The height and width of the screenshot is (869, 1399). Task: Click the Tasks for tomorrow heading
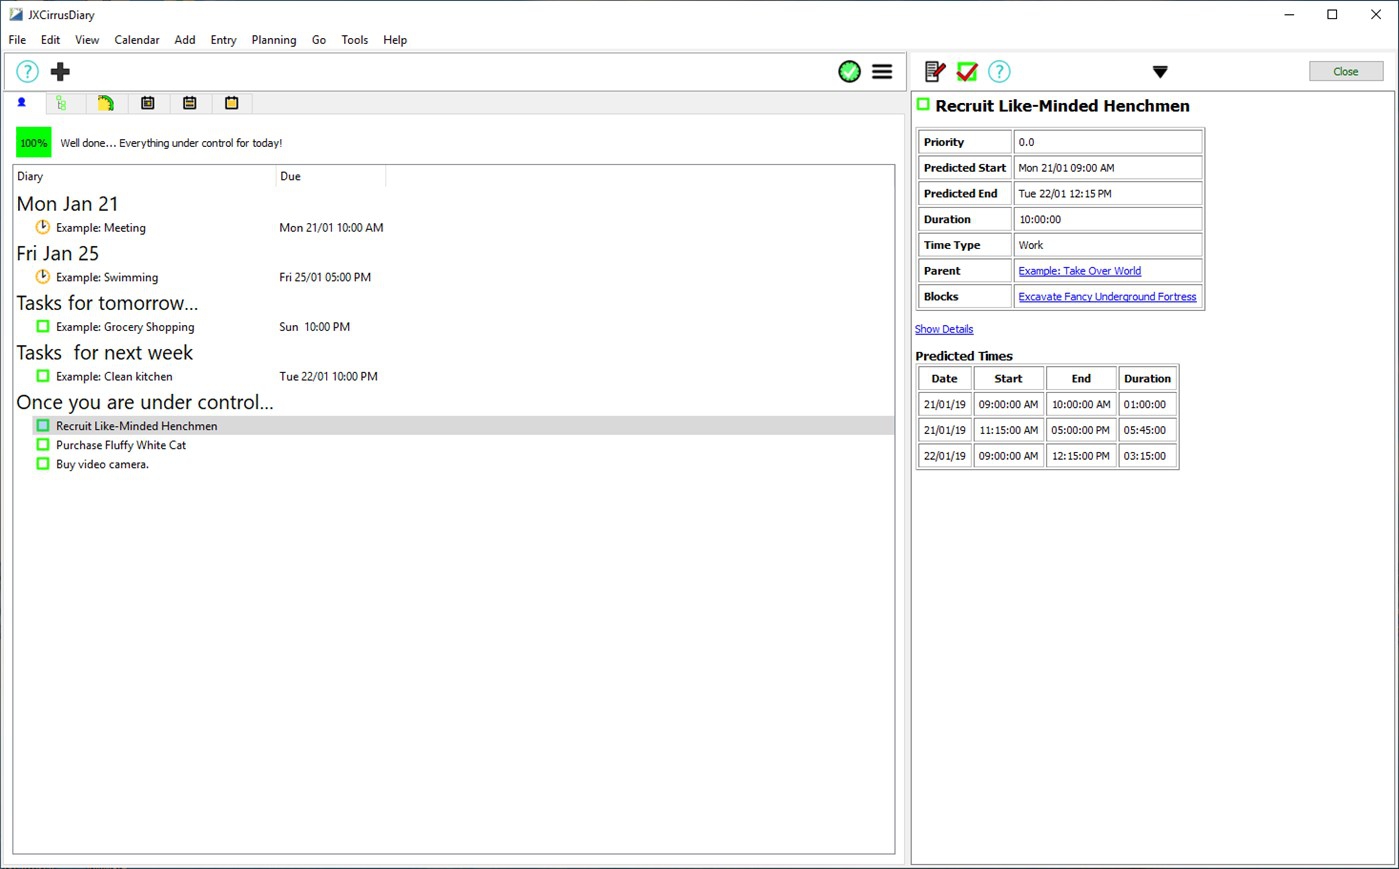[107, 303]
